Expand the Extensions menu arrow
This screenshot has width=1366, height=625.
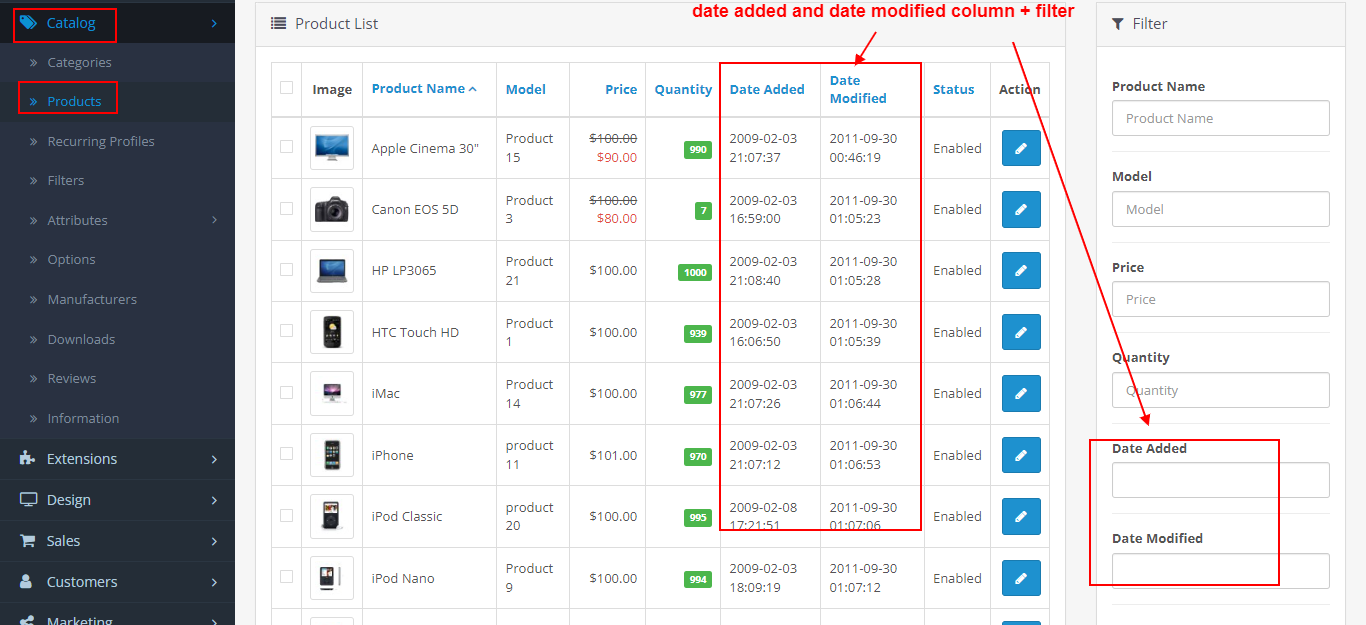pyautogui.click(x=214, y=459)
